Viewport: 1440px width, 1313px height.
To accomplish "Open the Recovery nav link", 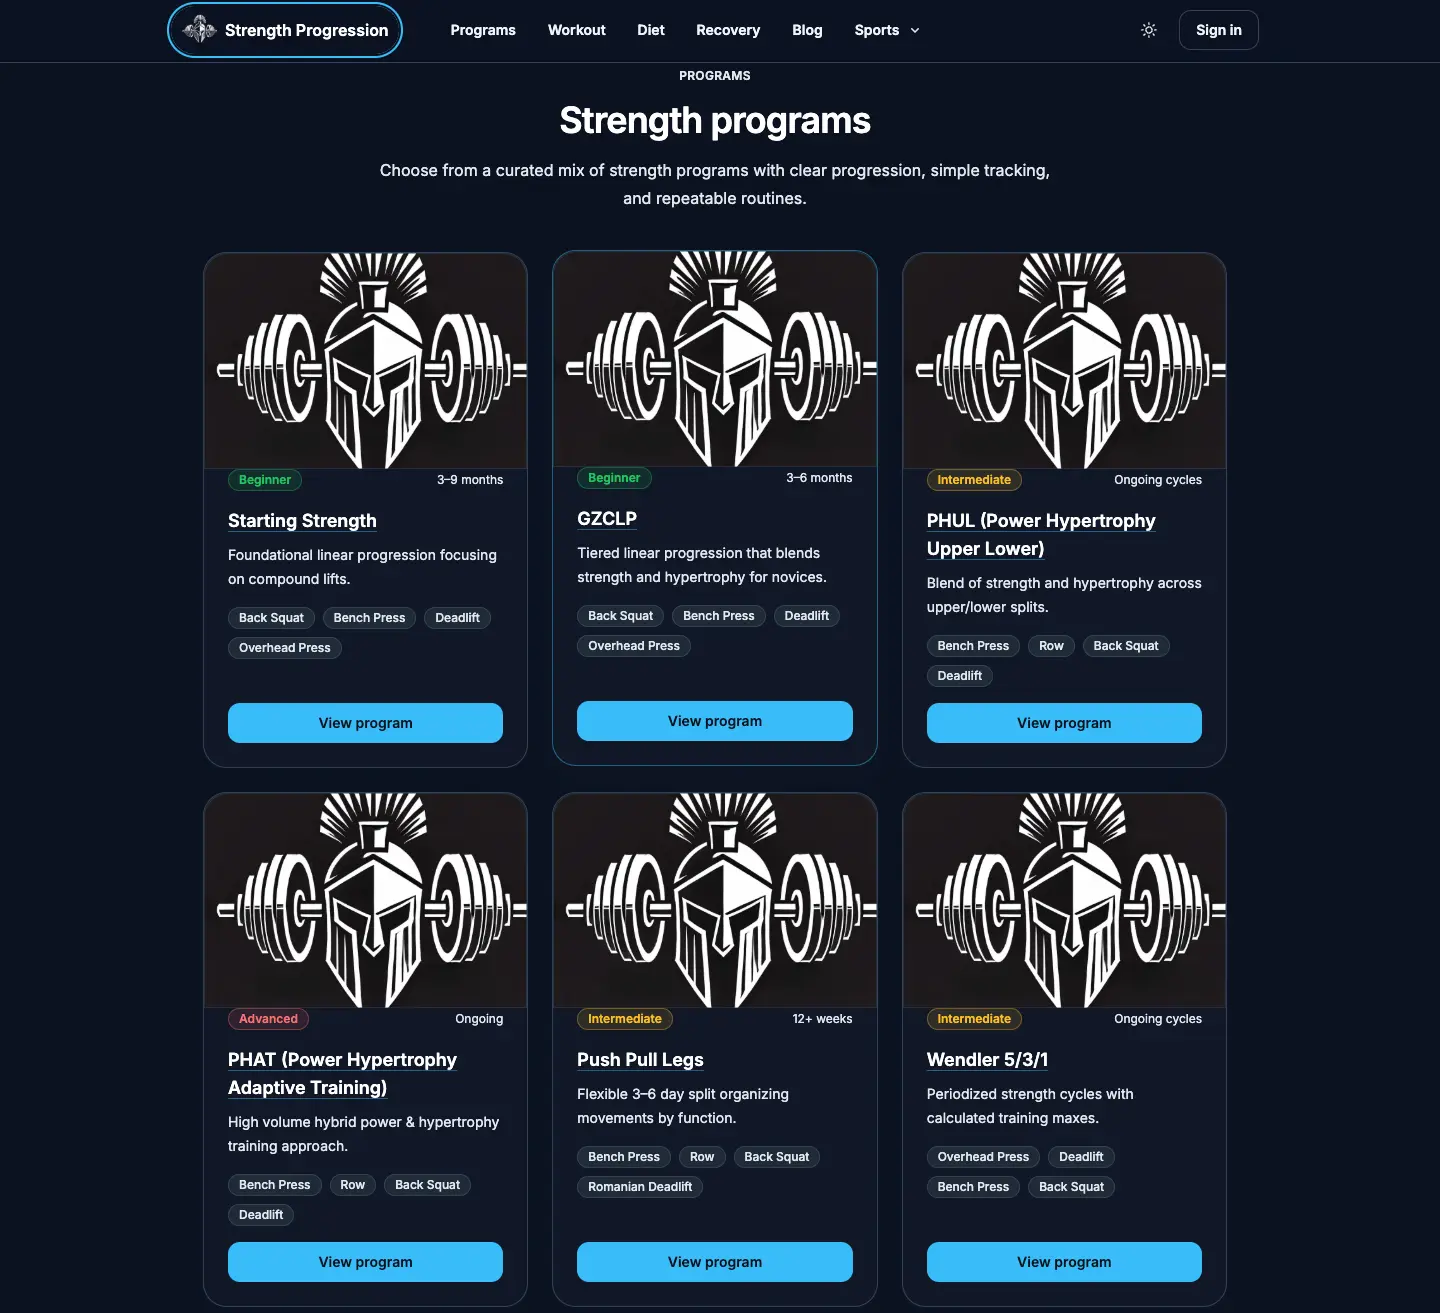I will (728, 30).
